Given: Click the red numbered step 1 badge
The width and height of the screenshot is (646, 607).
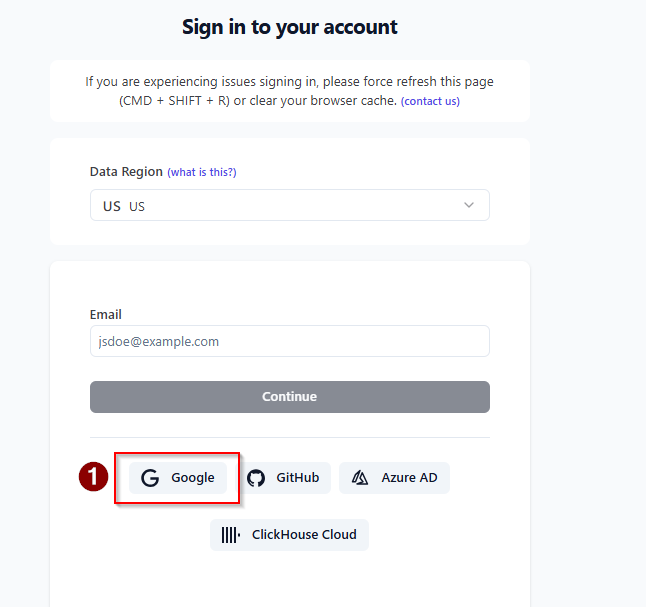Looking at the screenshot, I should pos(94,476).
